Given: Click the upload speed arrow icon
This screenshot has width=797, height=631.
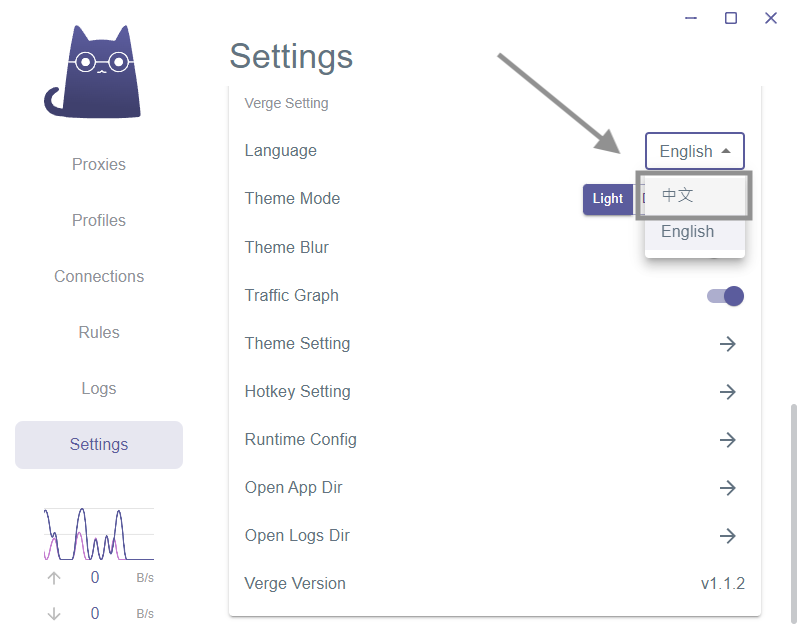Looking at the screenshot, I should (54, 578).
